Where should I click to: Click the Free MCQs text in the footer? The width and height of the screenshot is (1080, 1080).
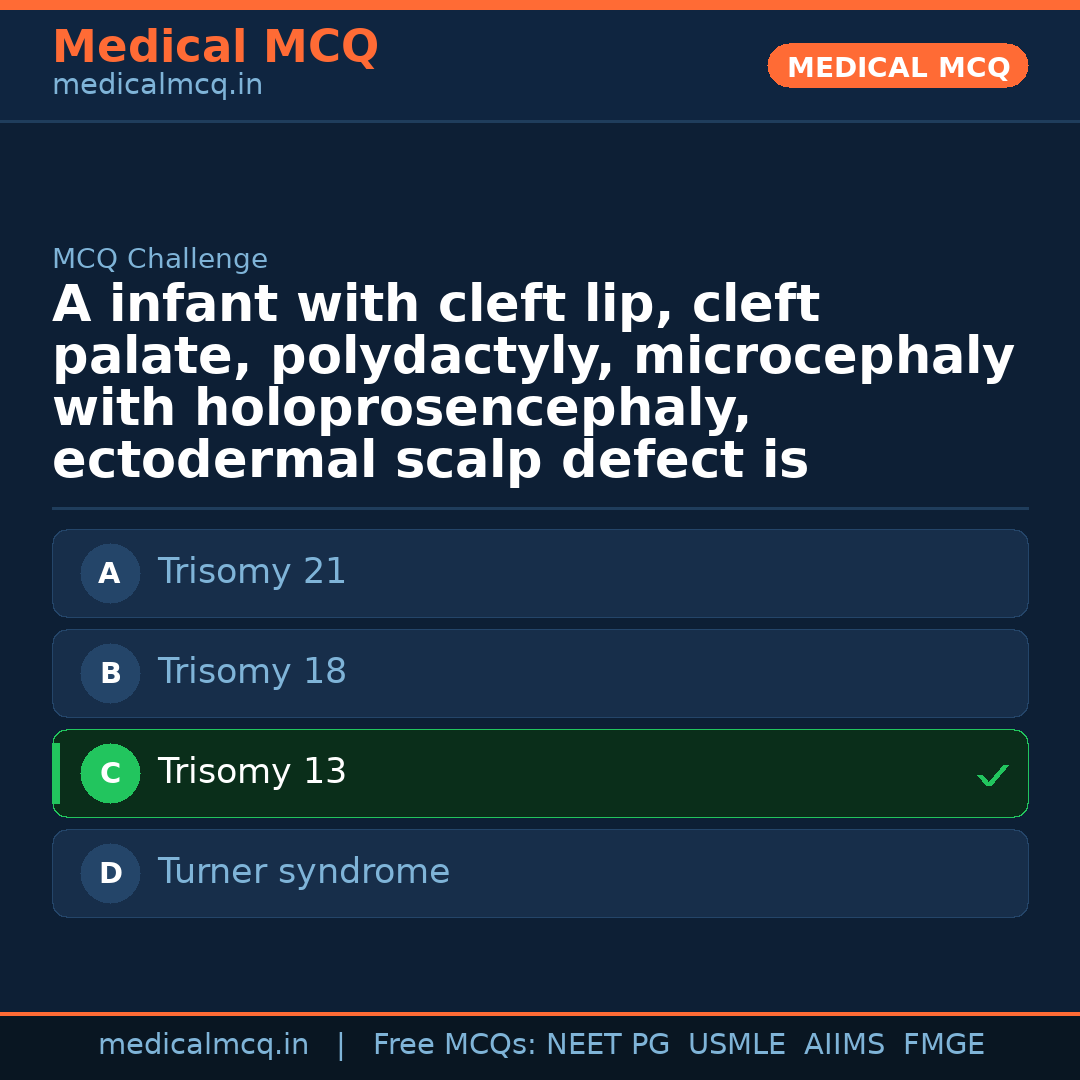coord(455,1045)
